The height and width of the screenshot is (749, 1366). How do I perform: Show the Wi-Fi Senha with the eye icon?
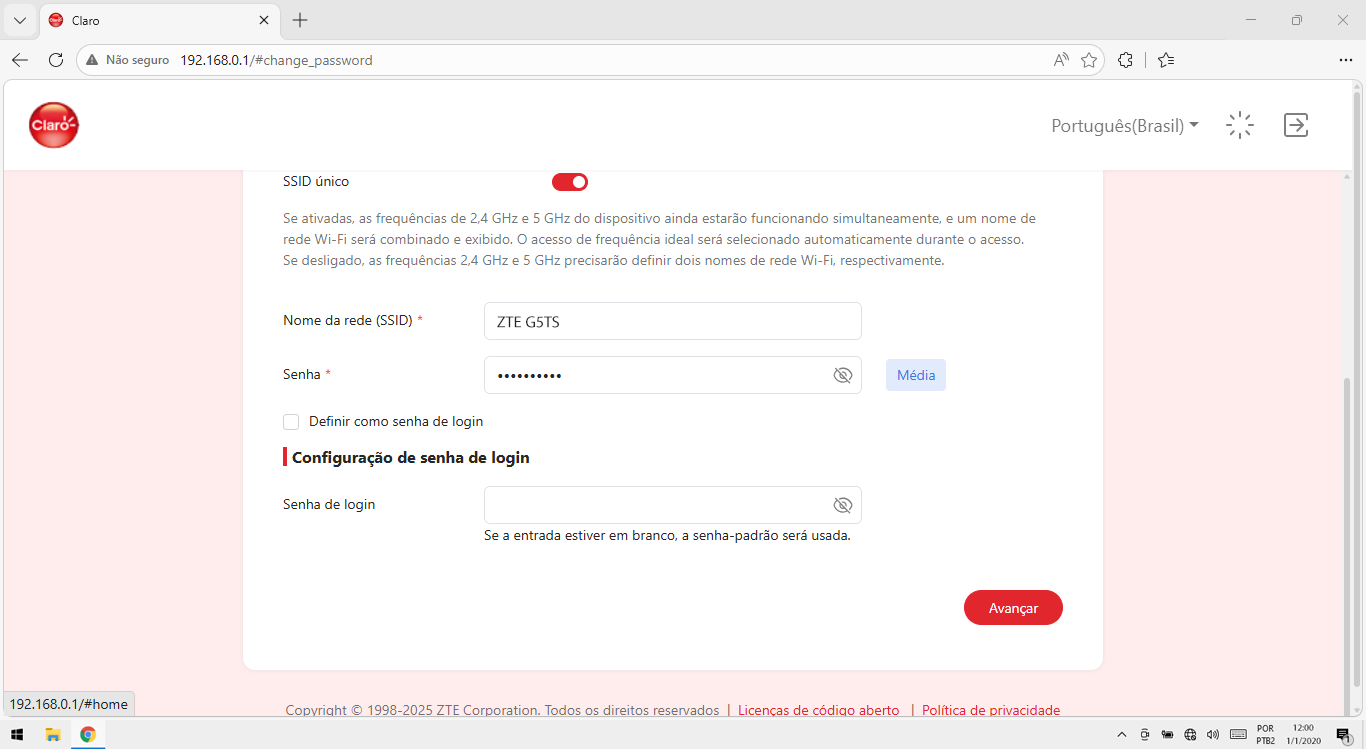click(x=842, y=375)
